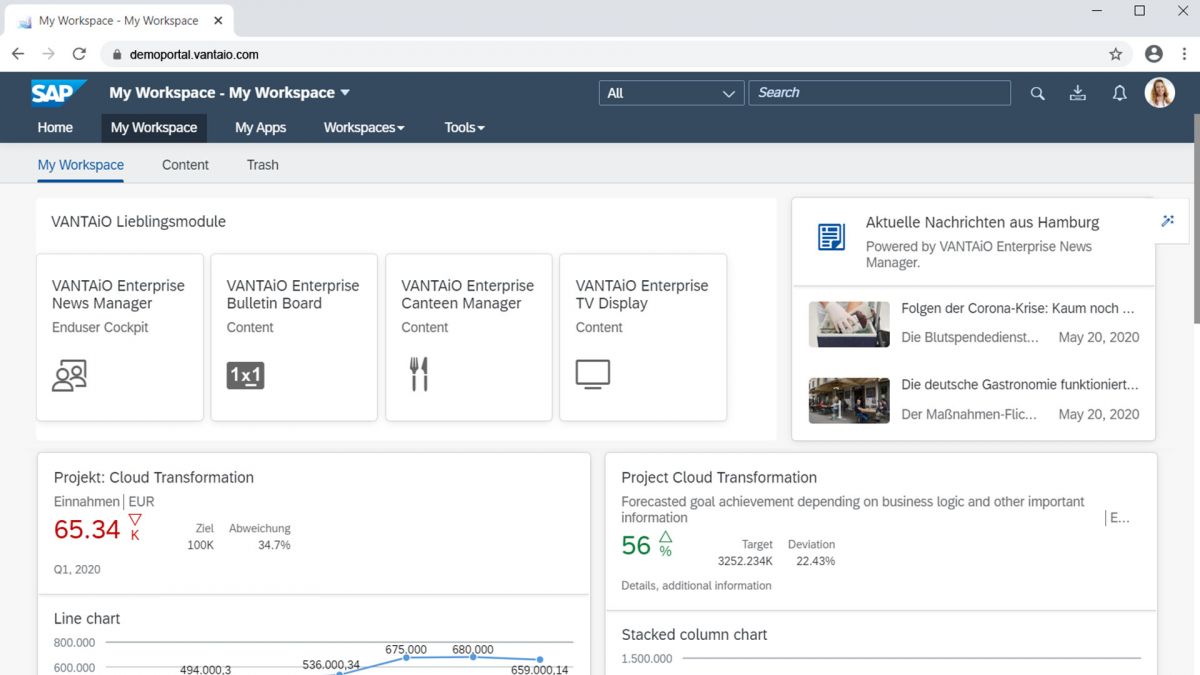Open the downloads tray icon in header

click(1078, 93)
